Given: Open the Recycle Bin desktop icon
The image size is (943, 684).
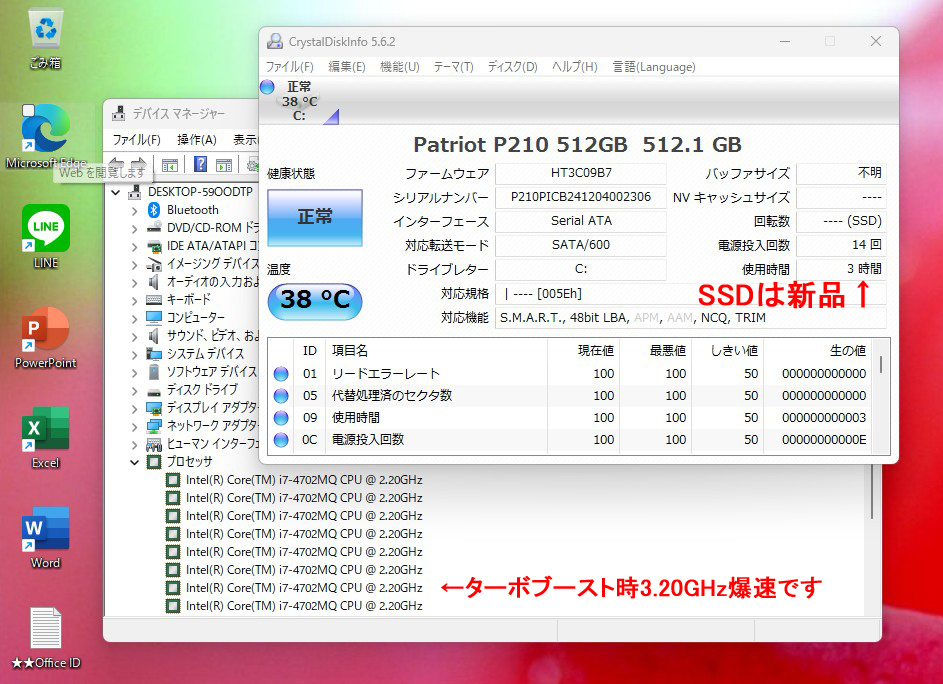Looking at the screenshot, I should [x=46, y=30].
